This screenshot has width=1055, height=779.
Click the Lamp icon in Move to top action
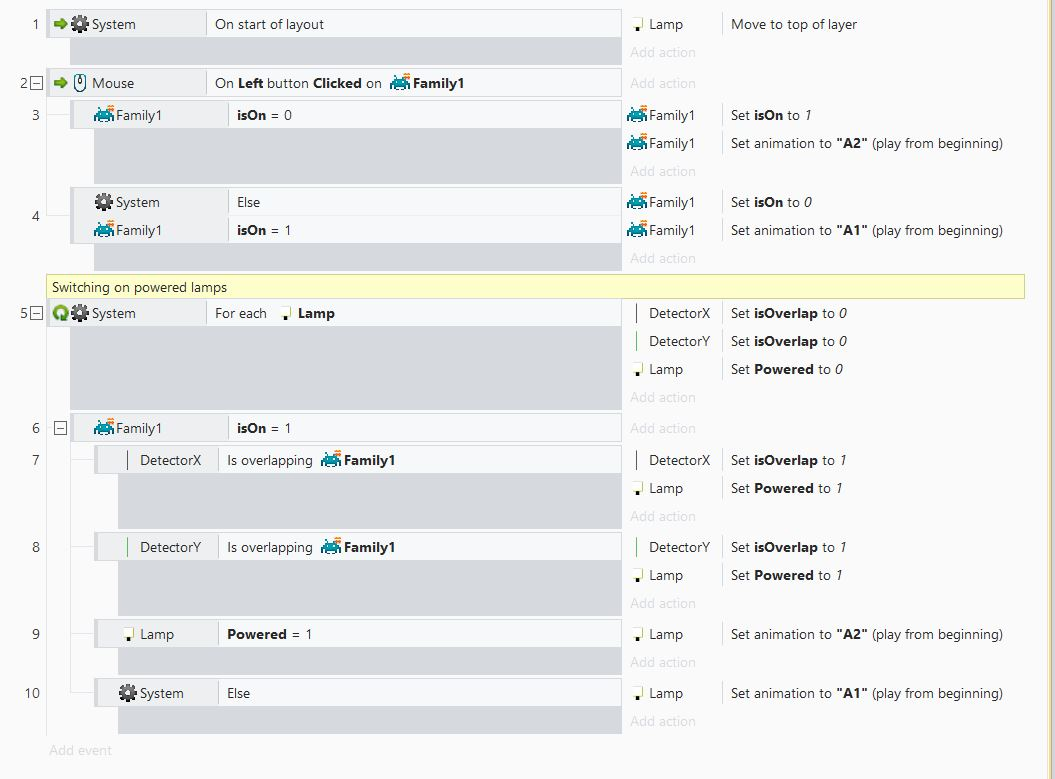point(637,25)
